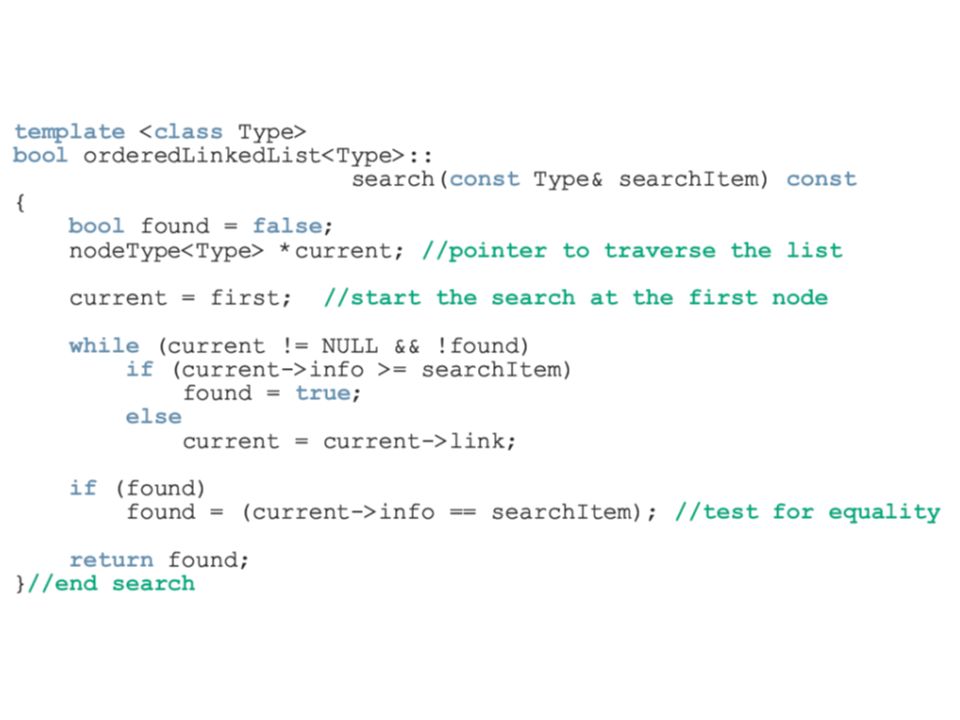960x720 pixels.
Task: Click the '>=' operator in if condition
Action: point(392,370)
